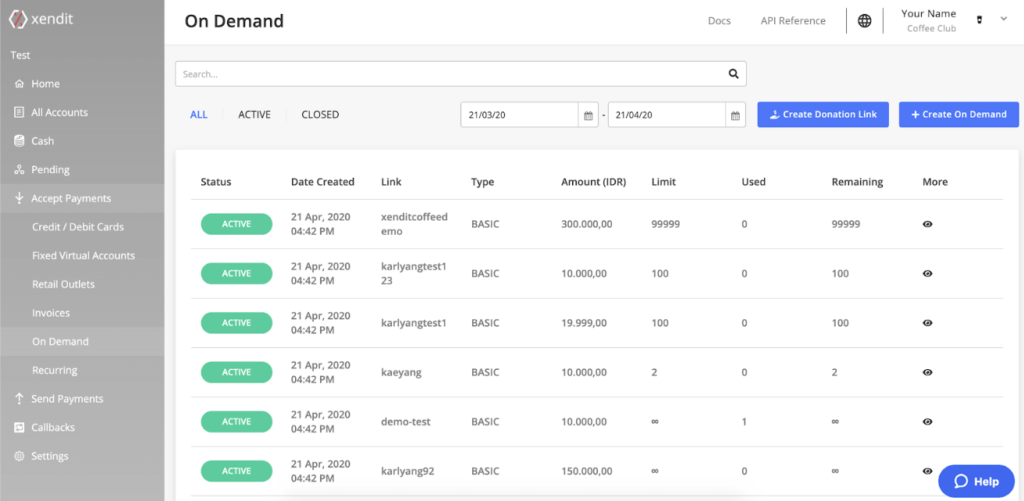Click the Your Name account label
The image size is (1024, 501).
click(x=928, y=14)
